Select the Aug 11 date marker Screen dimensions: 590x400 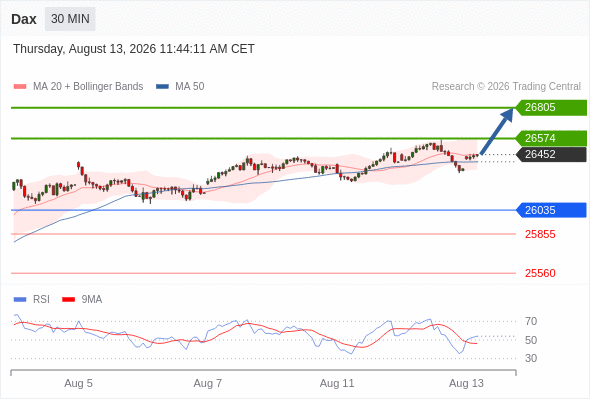tap(337, 383)
